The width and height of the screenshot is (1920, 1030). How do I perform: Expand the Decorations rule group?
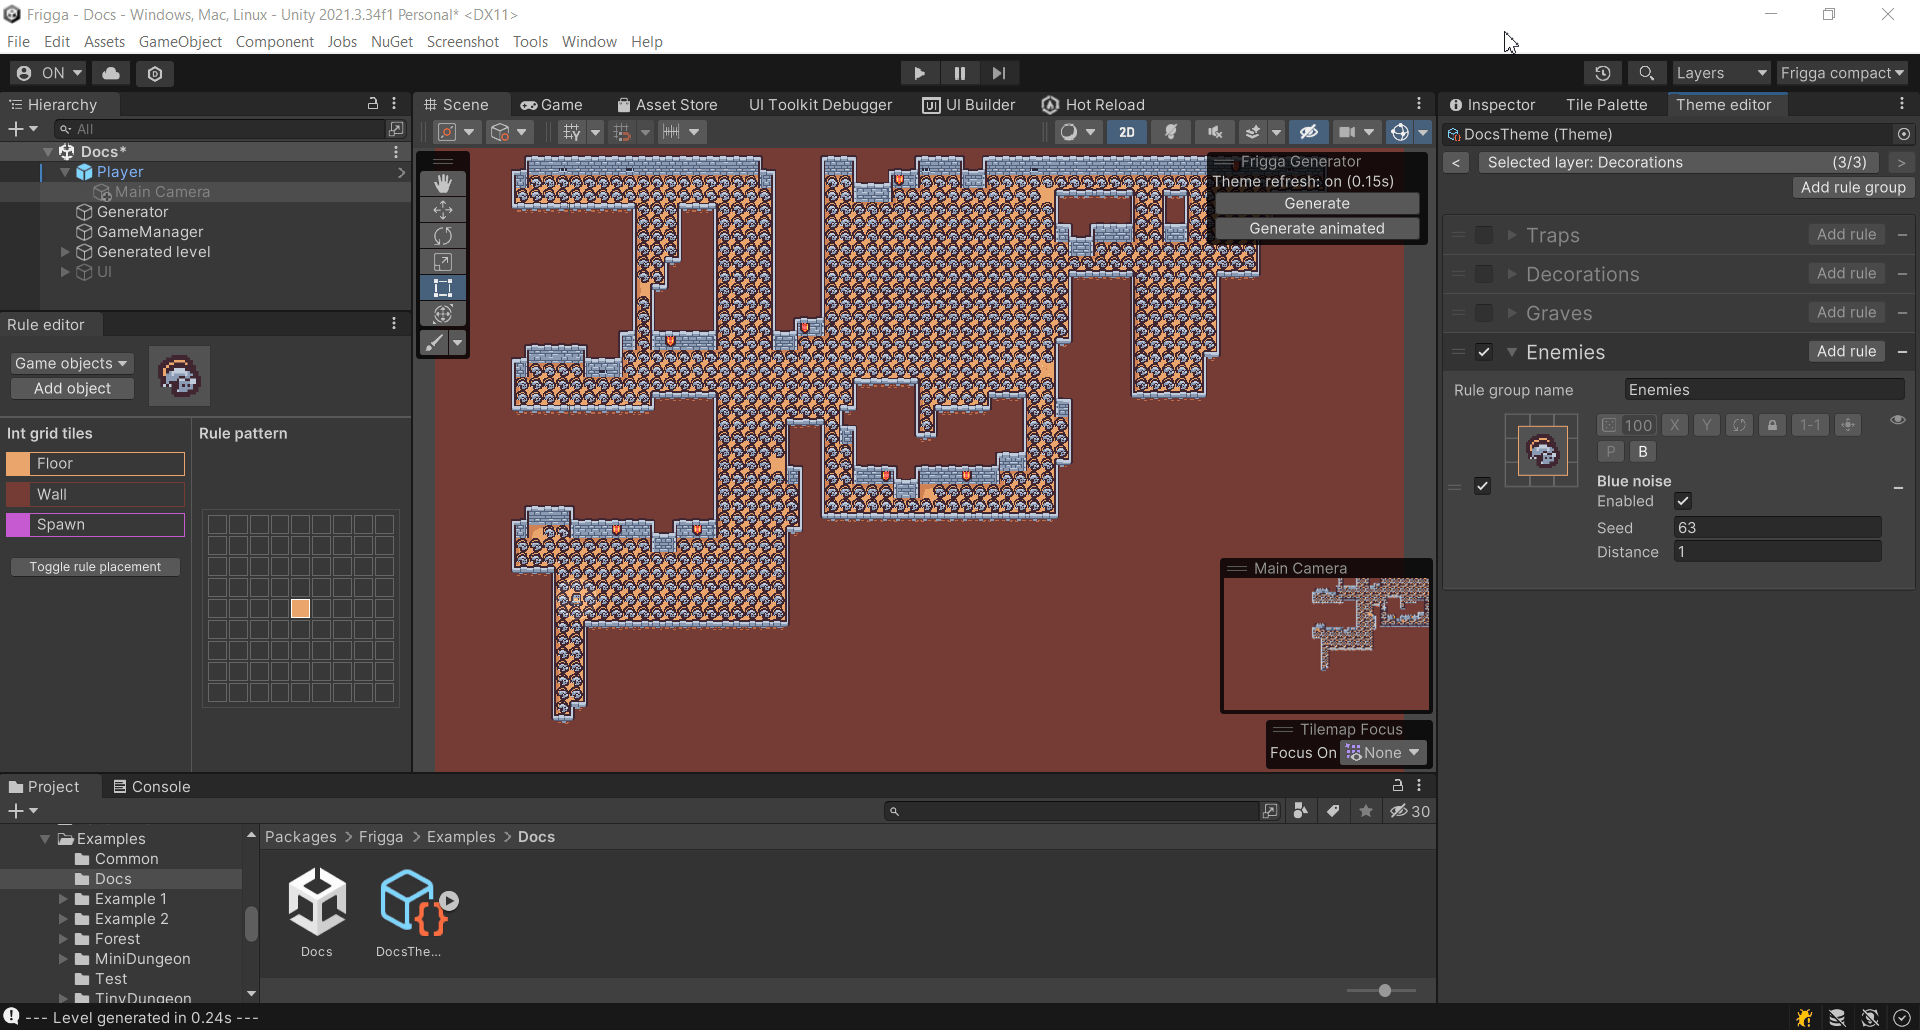[1512, 274]
